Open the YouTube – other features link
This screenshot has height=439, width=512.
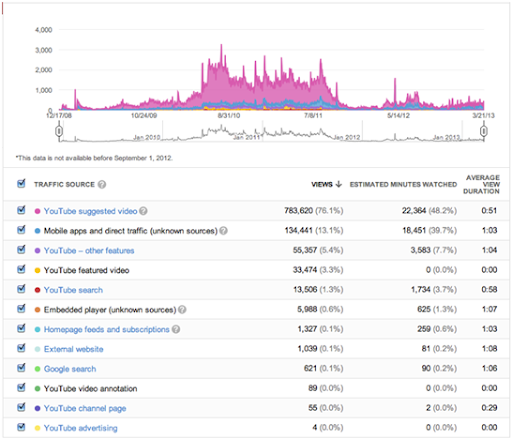[89, 250]
